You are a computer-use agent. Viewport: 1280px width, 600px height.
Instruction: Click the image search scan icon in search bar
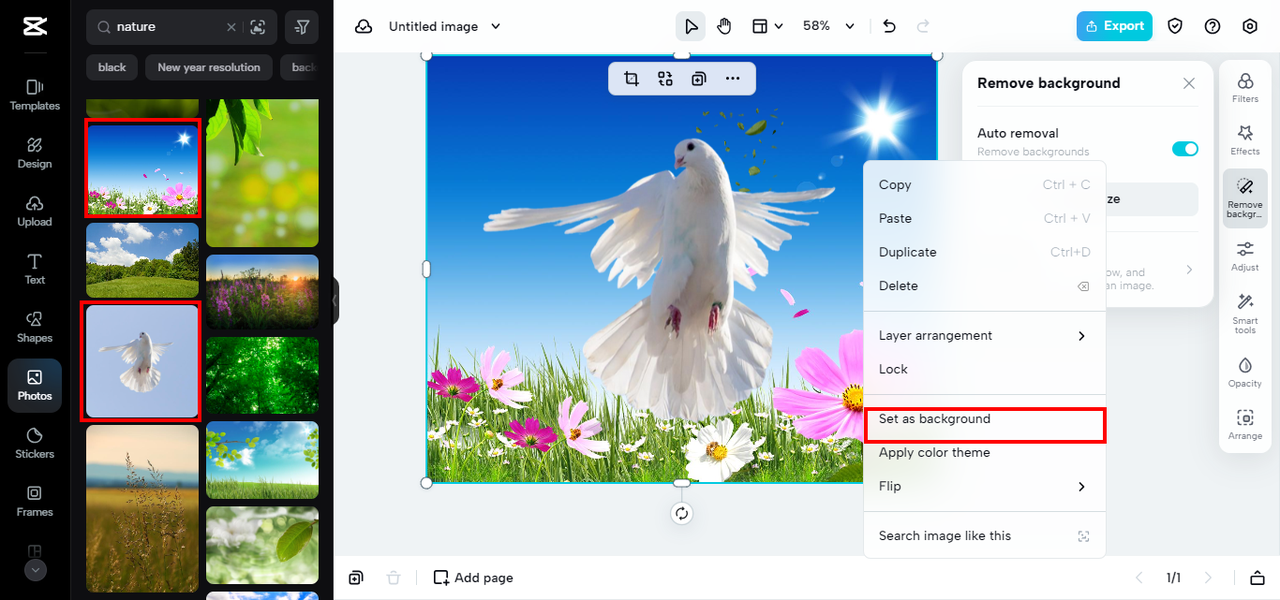pyautogui.click(x=258, y=27)
